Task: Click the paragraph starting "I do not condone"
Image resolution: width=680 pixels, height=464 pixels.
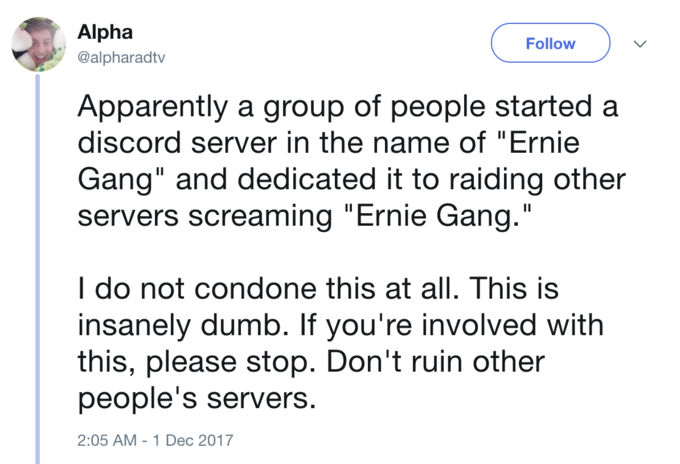Action: tap(340, 343)
